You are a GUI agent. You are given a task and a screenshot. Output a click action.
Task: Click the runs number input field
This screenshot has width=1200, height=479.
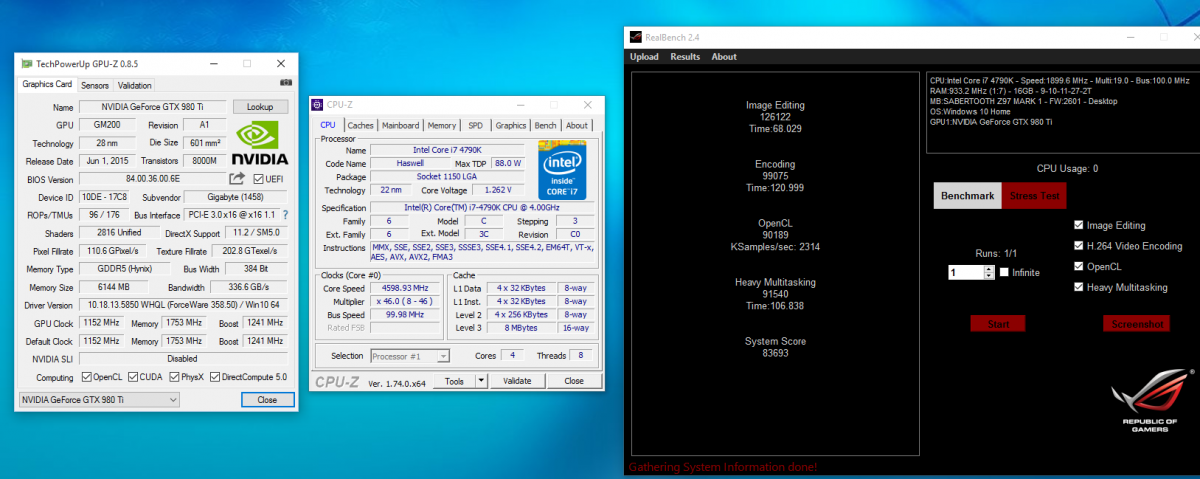(965, 272)
